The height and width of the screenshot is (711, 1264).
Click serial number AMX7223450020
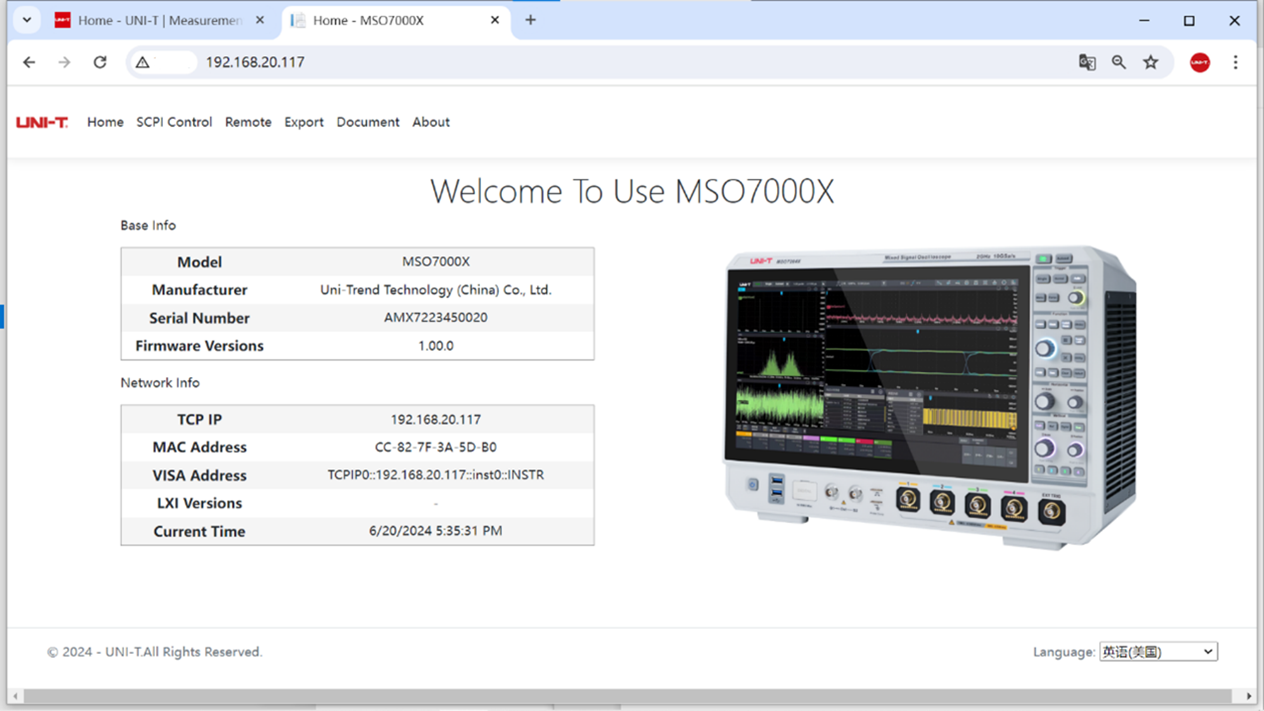point(436,318)
